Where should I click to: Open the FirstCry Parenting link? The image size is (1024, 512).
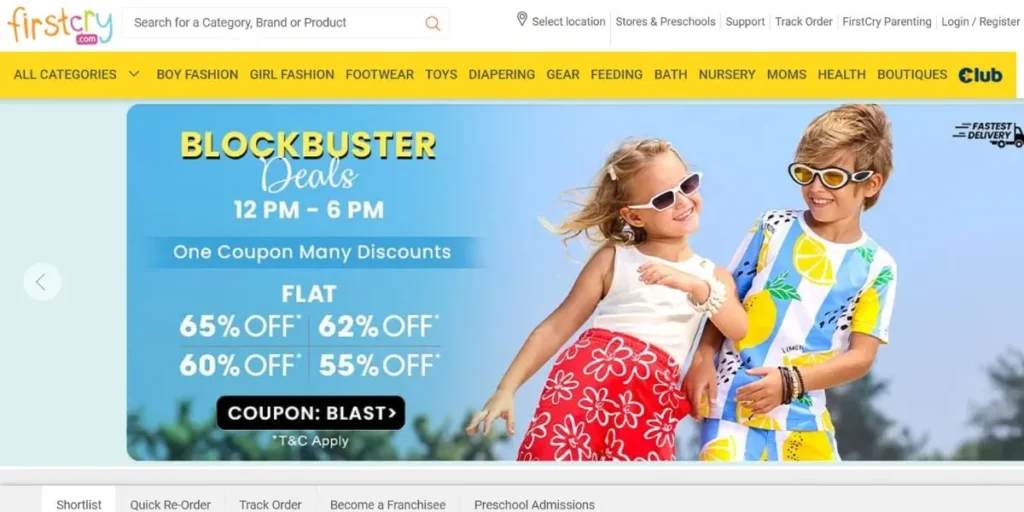click(x=887, y=22)
